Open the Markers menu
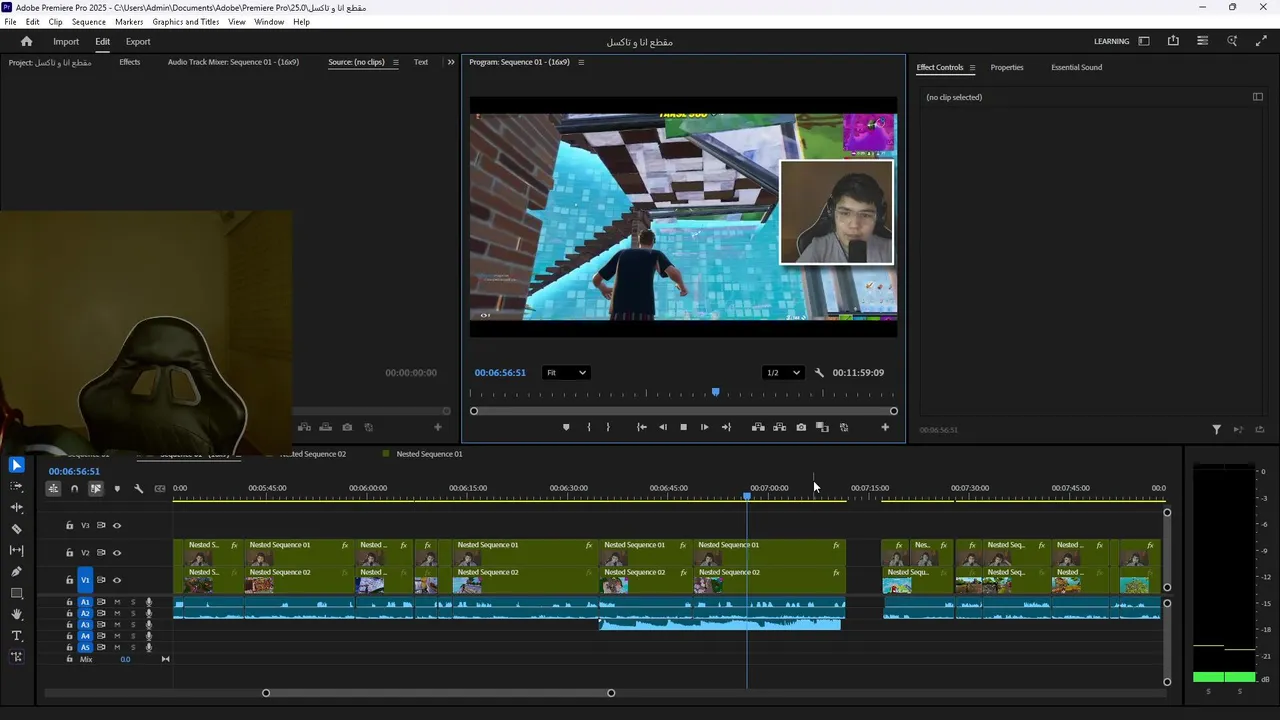1280x720 pixels. click(129, 22)
